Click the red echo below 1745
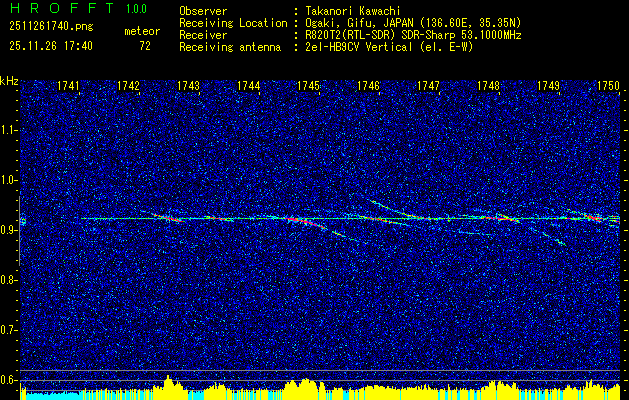Viewport: 629px width, 400px height. [305, 221]
